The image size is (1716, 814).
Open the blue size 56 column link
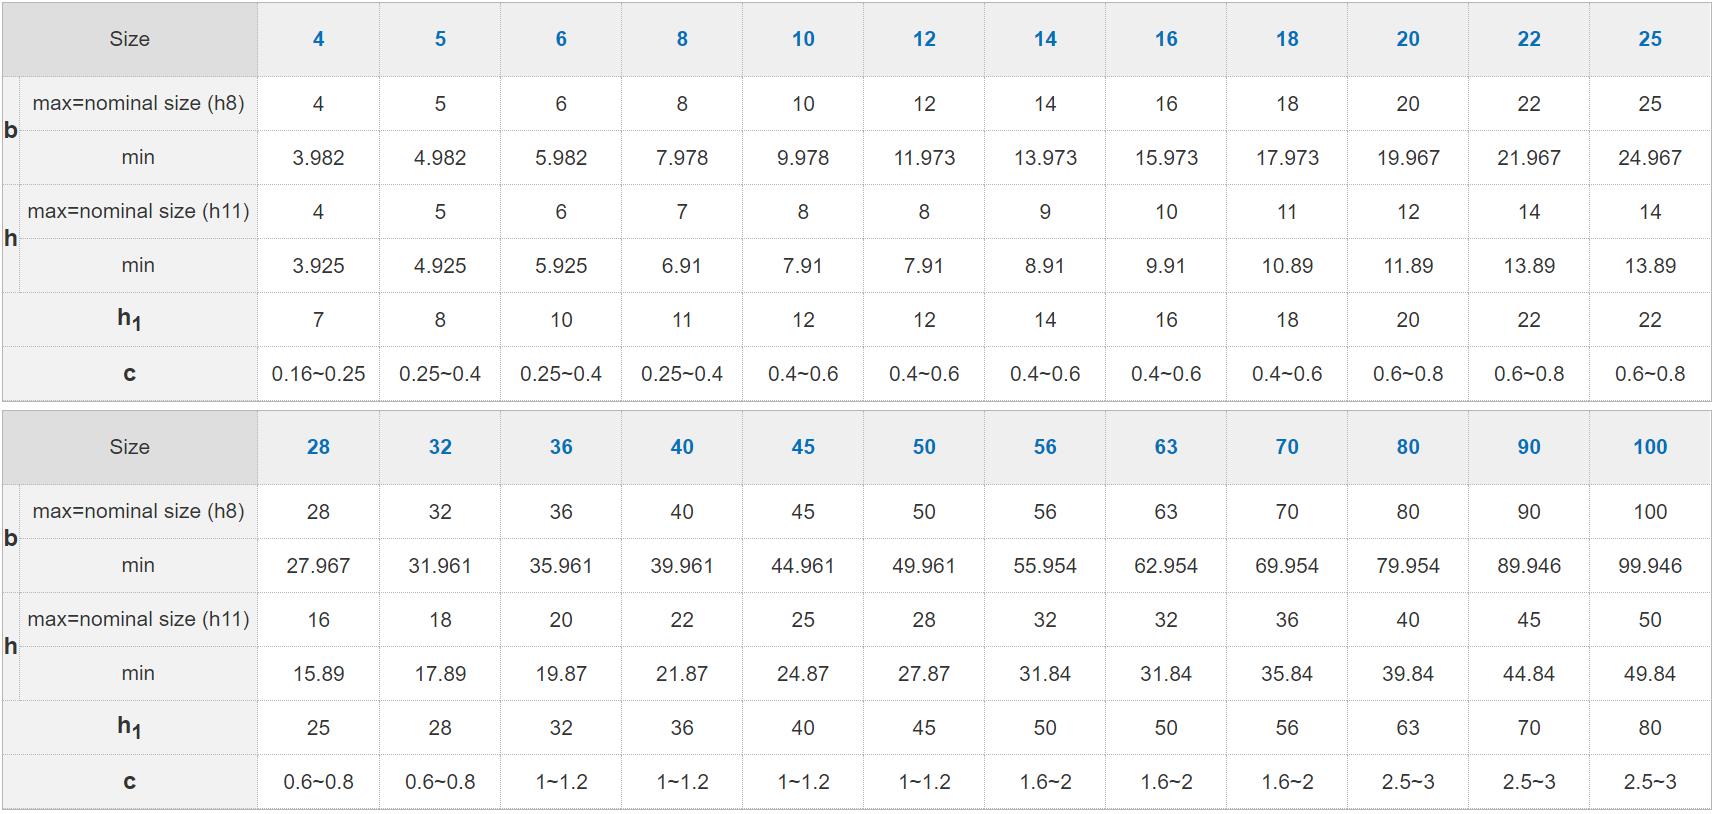[1045, 447]
